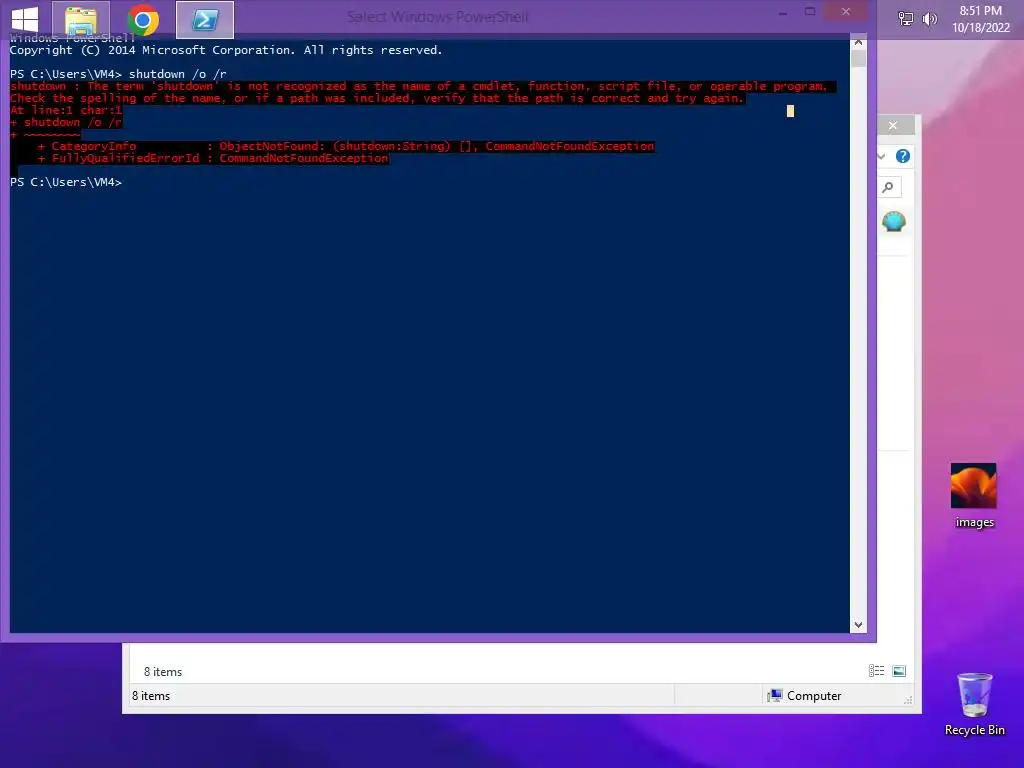This screenshot has height=768, width=1024.
Task: Minimize the PowerShell window
Action: coord(782,12)
